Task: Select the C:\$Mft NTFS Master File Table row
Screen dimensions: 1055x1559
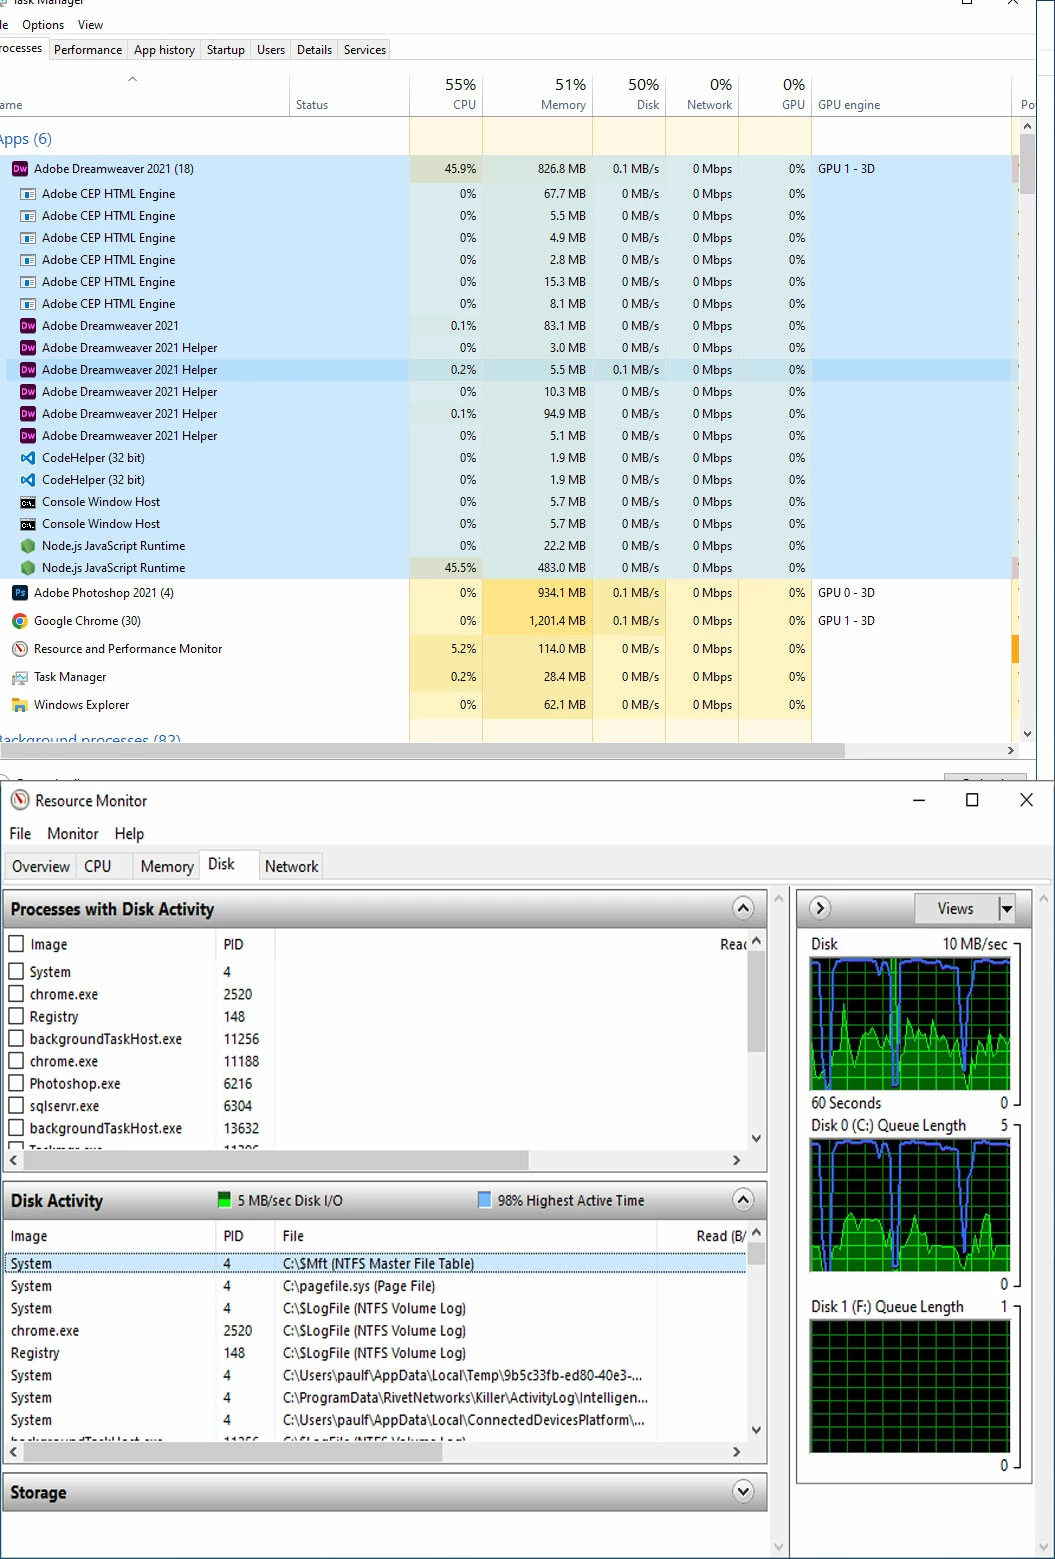Action: tap(375, 1263)
